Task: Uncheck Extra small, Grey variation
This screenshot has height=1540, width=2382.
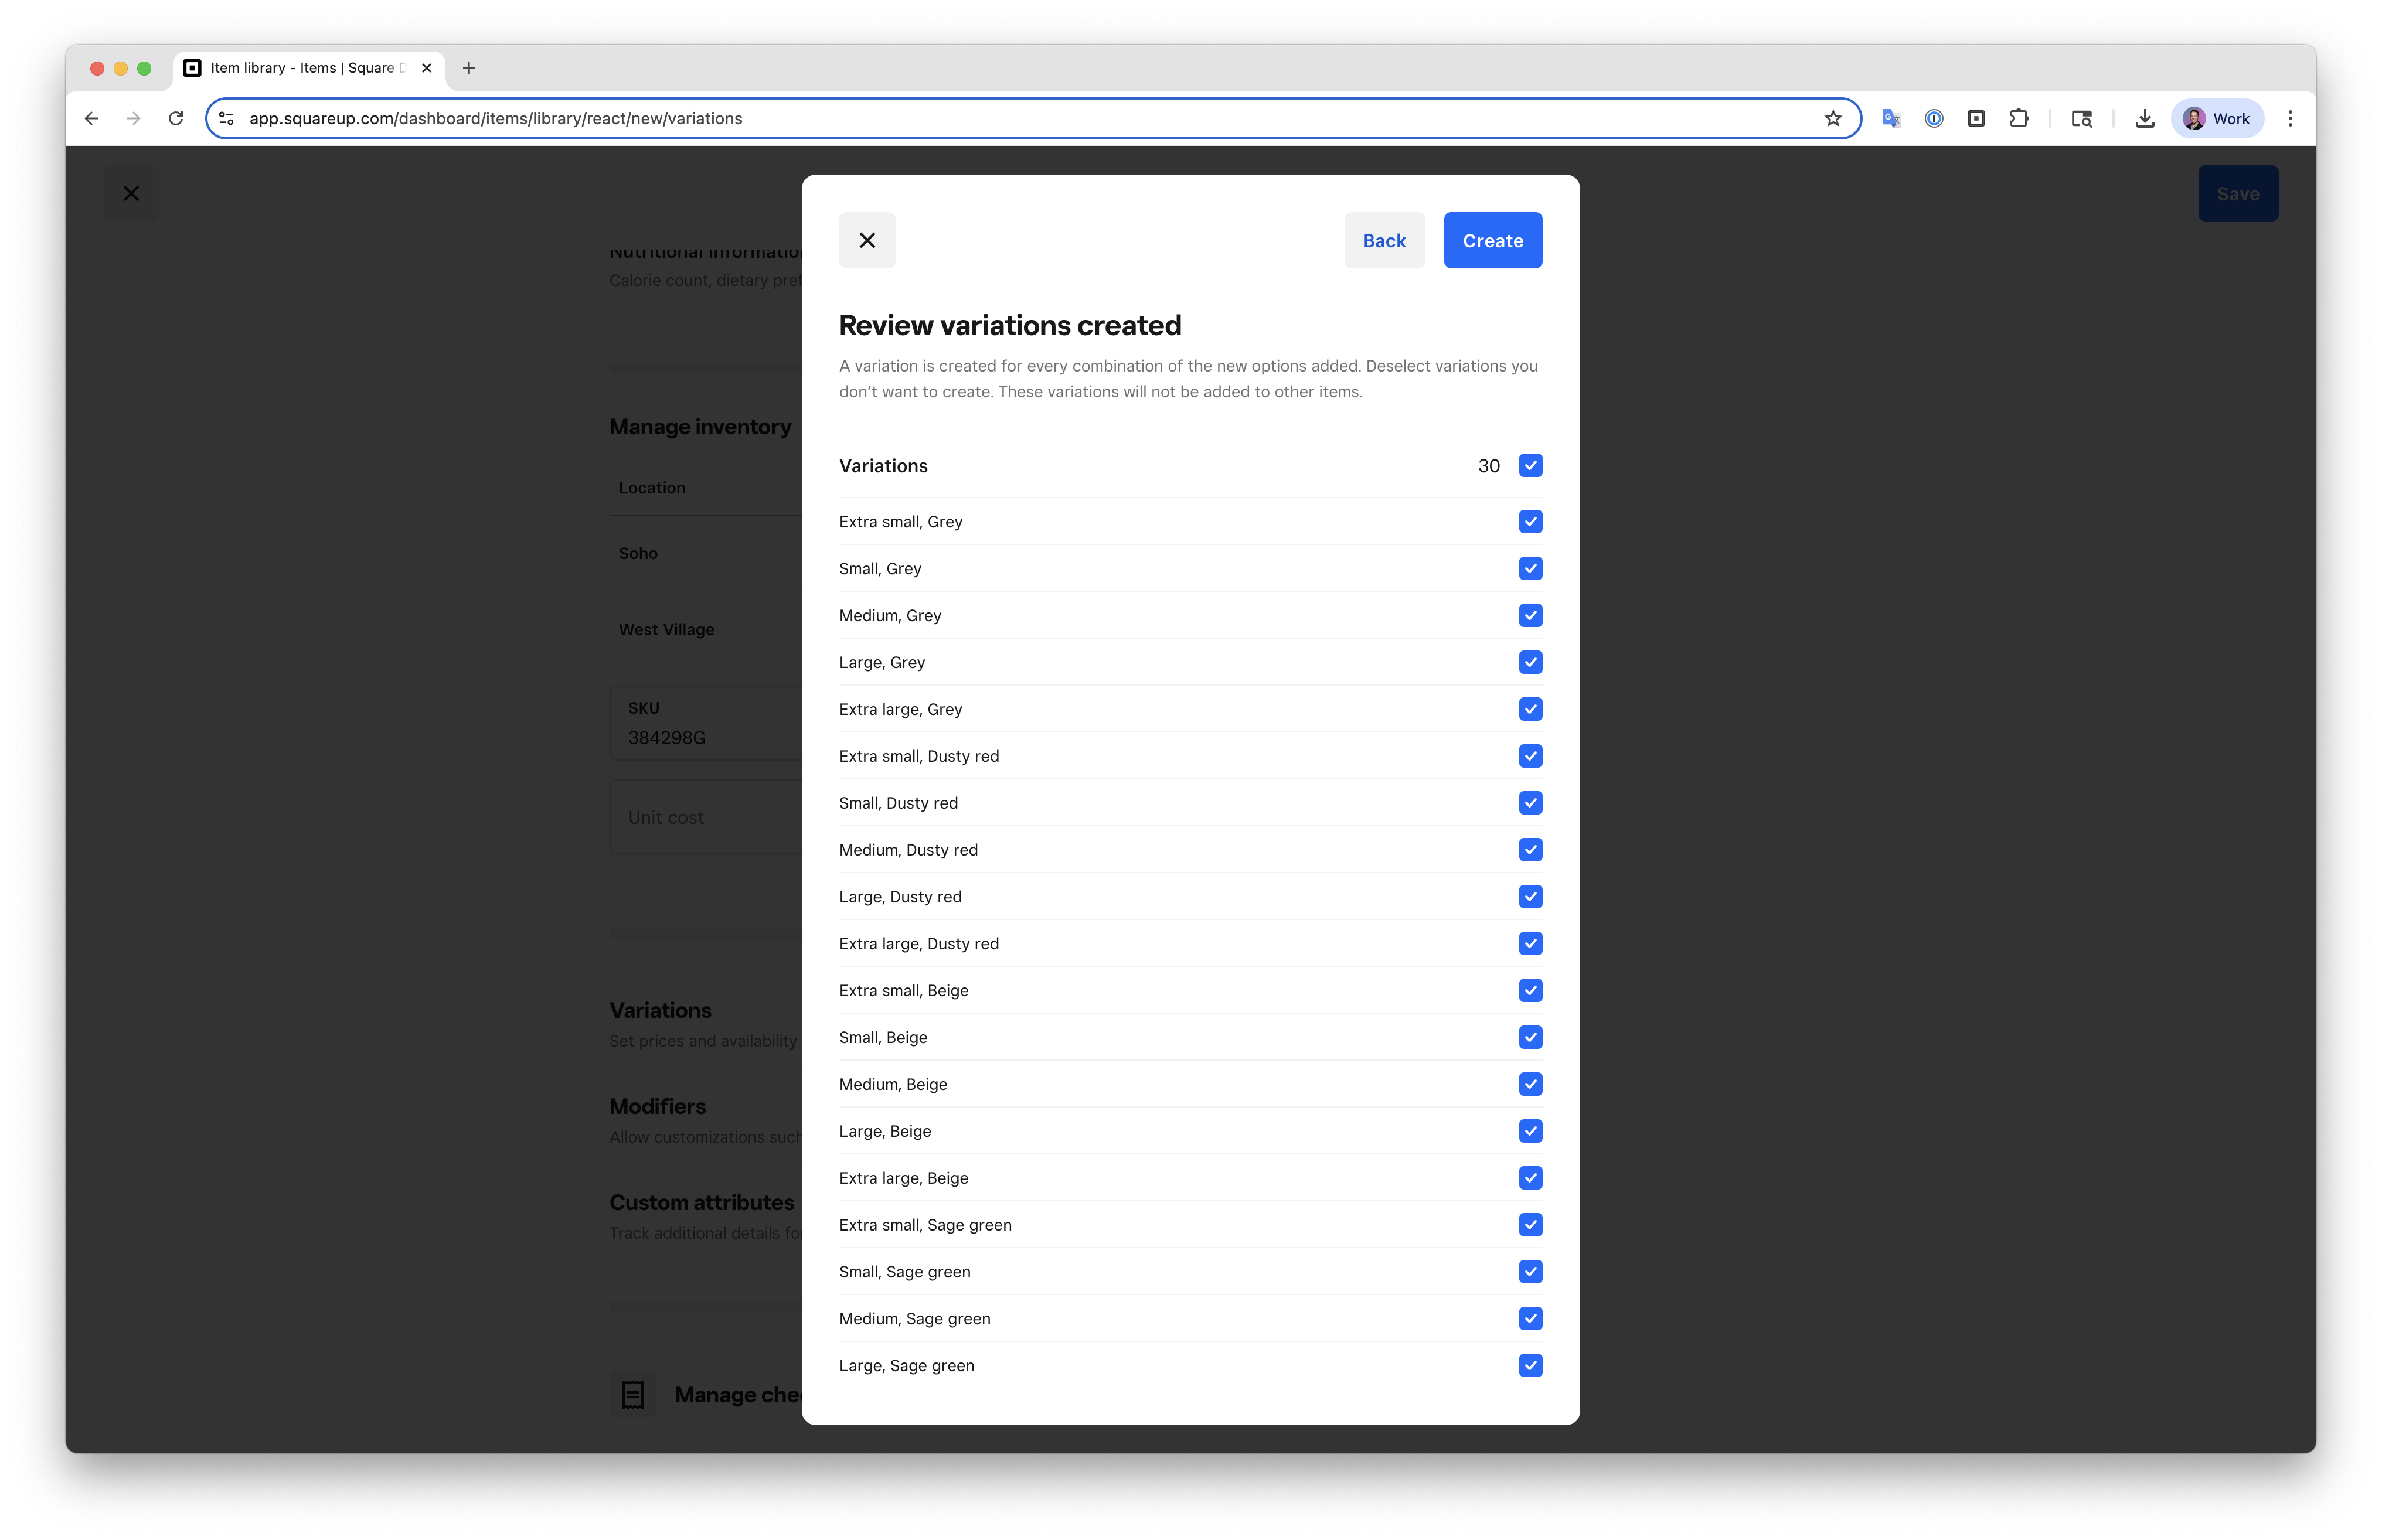Action: click(1530, 521)
